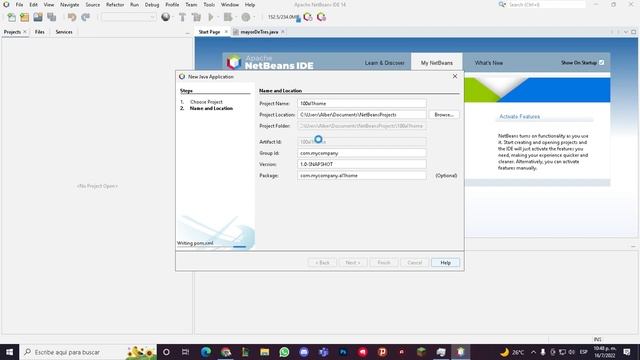Image resolution: width=640 pixels, height=360 pixels.
Task: Click the New File toolbar icon
Action: tap(11, 17)
